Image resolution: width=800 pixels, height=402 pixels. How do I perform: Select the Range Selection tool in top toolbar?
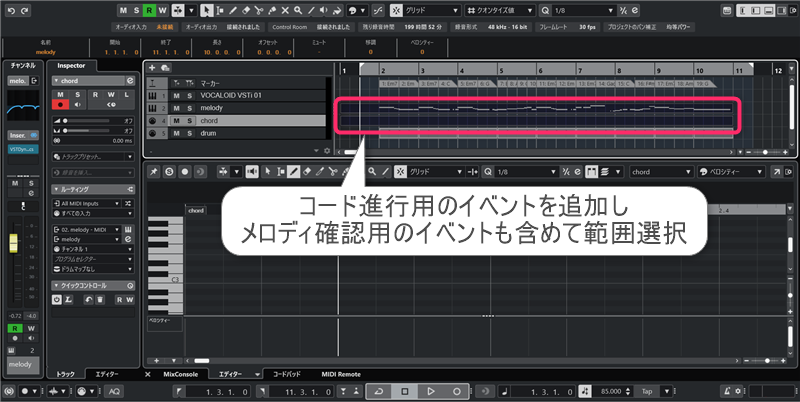point(220,10)
